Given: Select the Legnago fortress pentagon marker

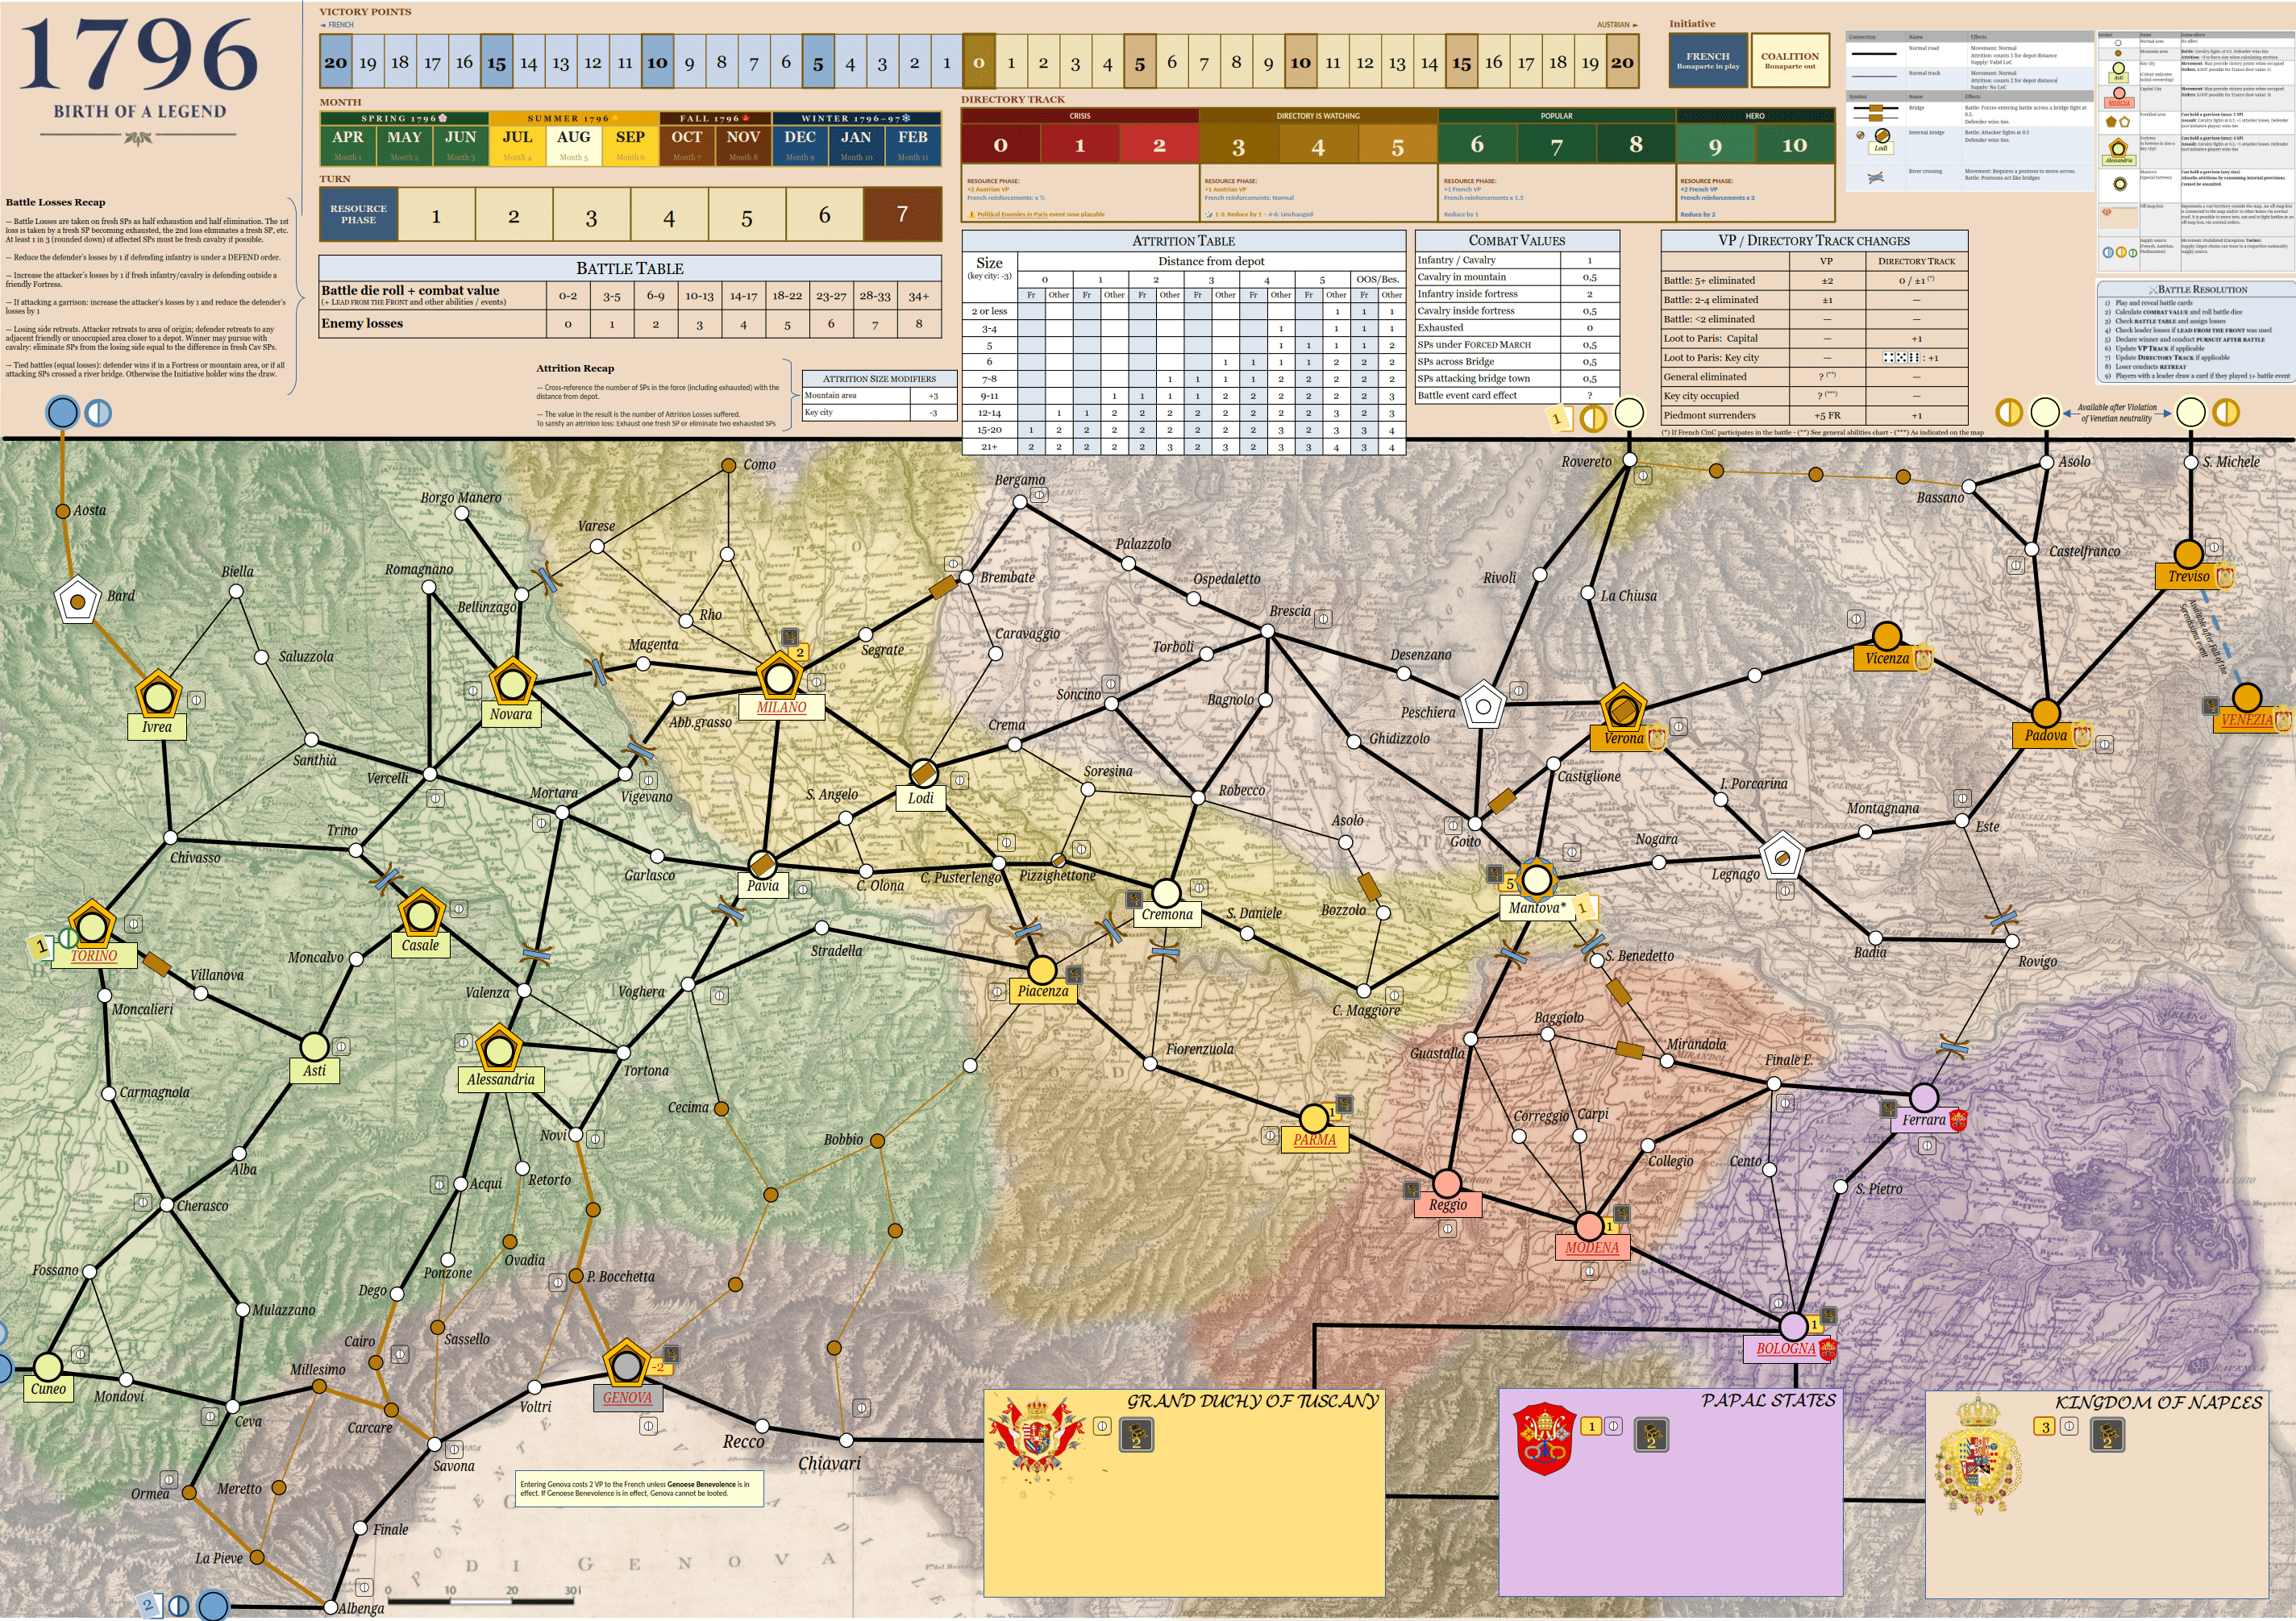Looking at the screenshot, I should coord(1782,856).
